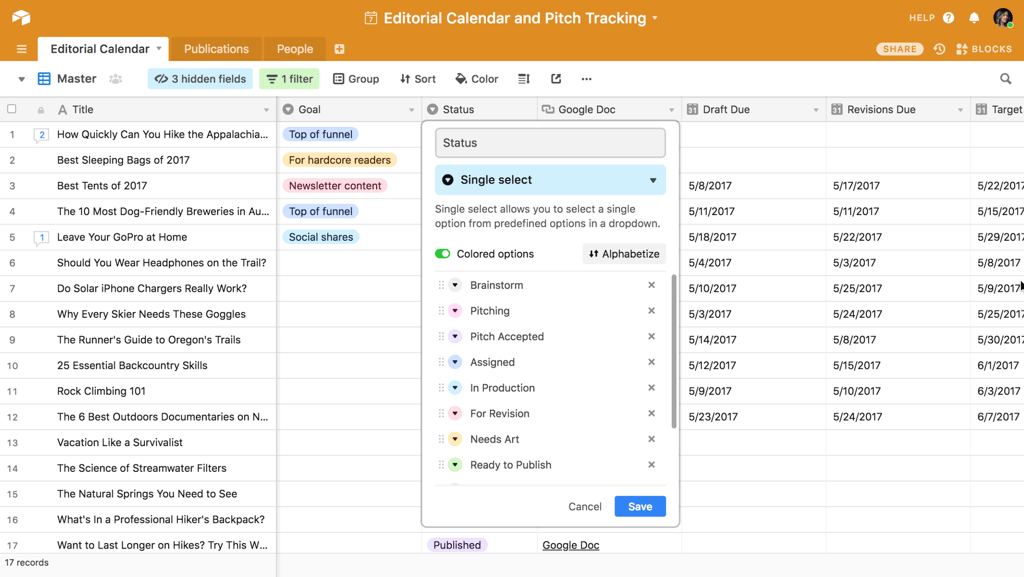Click the Save button

pyautogui.click(x=639, y=506)
